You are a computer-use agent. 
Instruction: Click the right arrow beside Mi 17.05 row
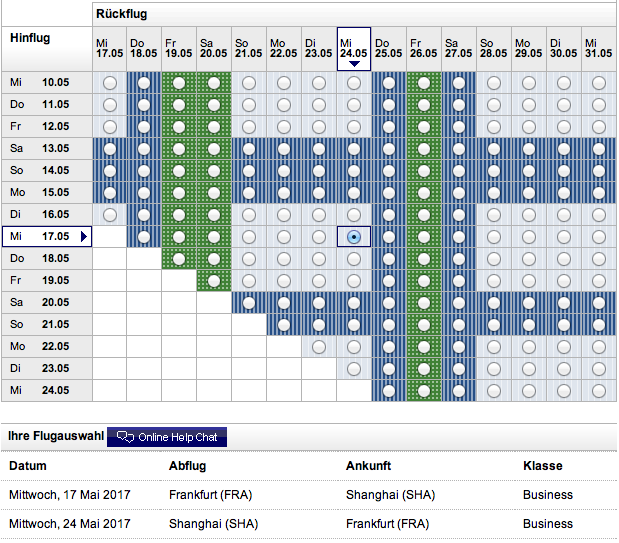84,237
